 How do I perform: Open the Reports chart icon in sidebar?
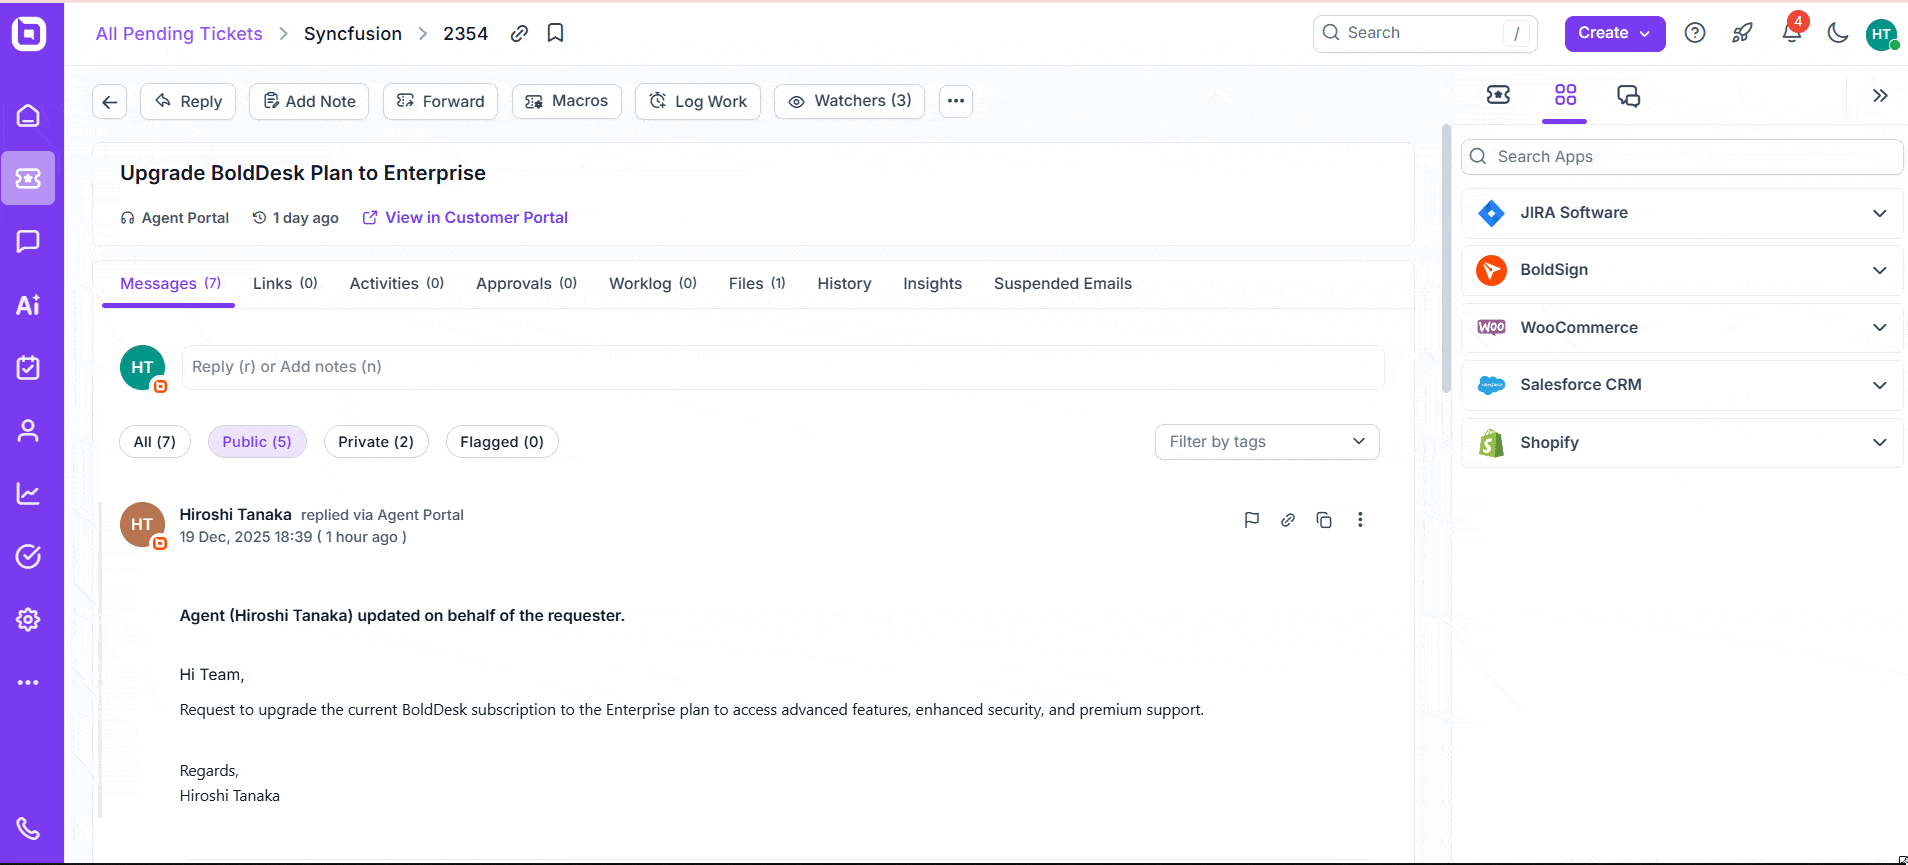tap(28, 494)
